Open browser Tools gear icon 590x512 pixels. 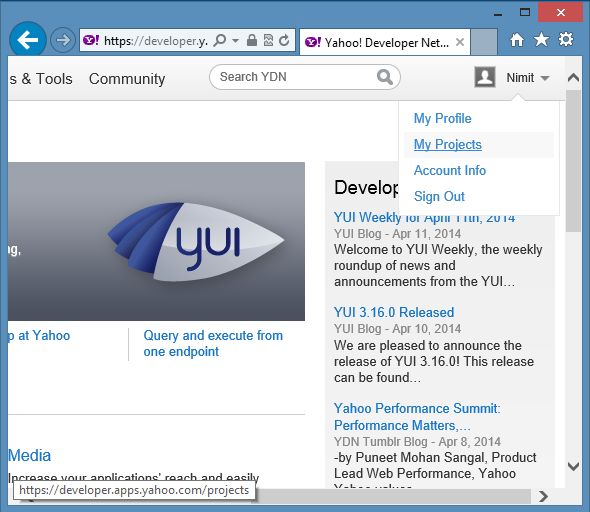coord(566,40)
